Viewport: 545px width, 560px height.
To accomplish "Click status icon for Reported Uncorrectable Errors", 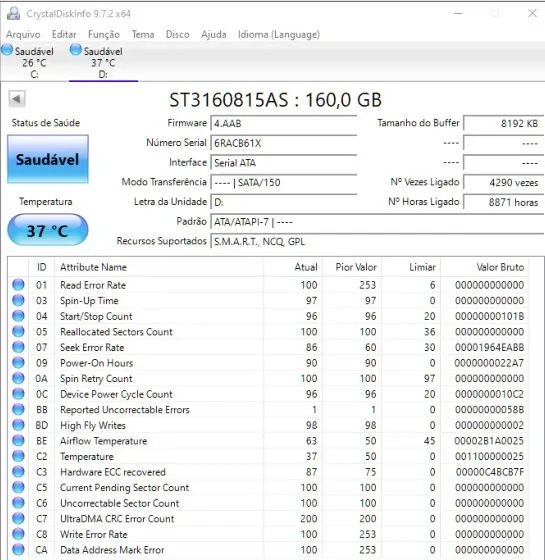I will pos(18,409).
